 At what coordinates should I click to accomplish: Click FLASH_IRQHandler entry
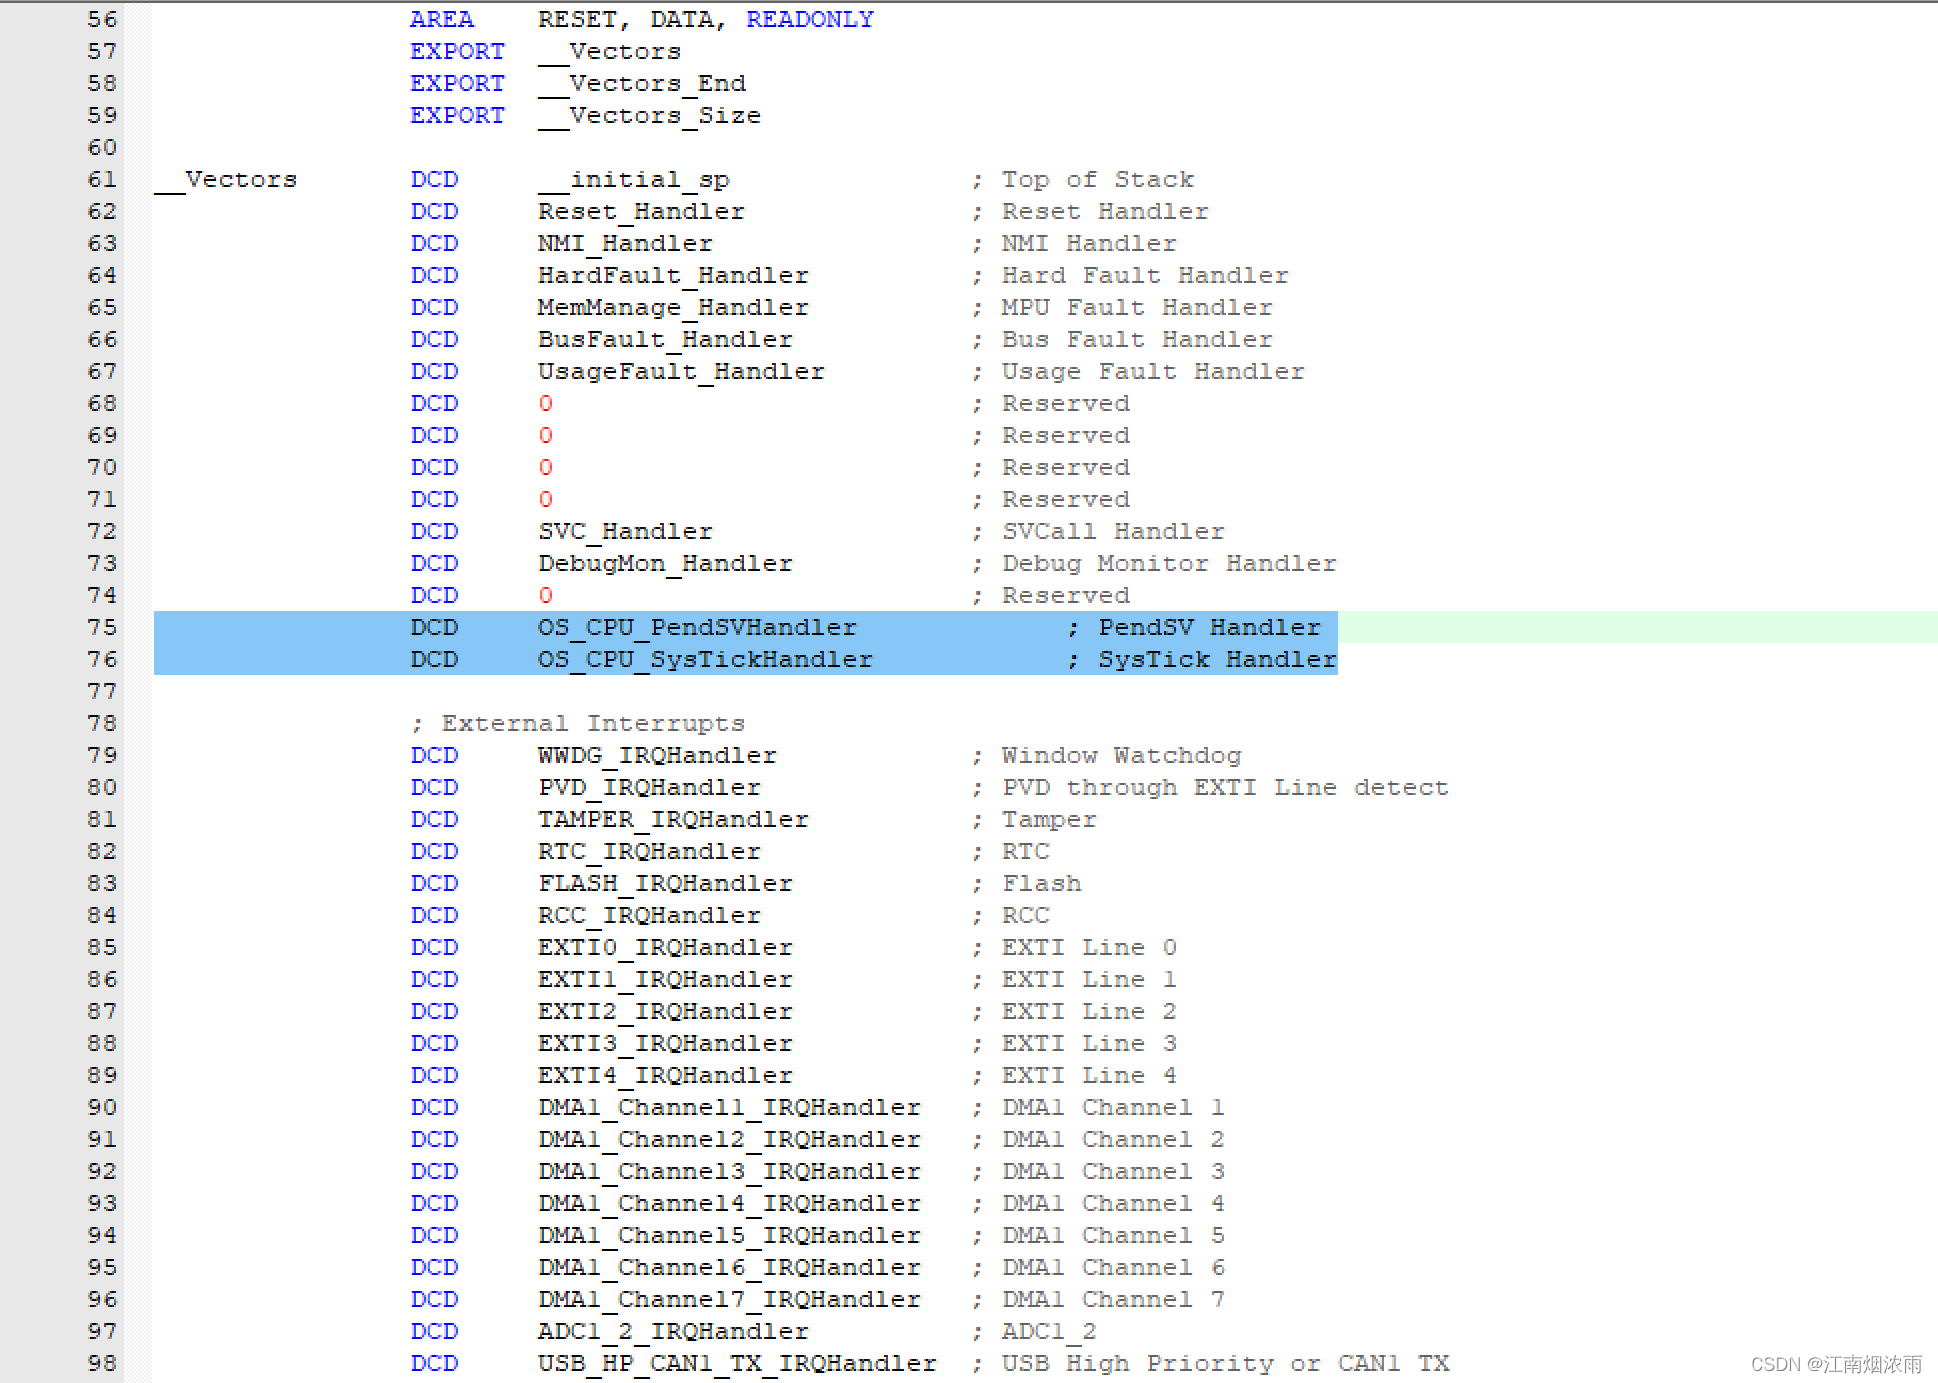[x=665, y=883]
